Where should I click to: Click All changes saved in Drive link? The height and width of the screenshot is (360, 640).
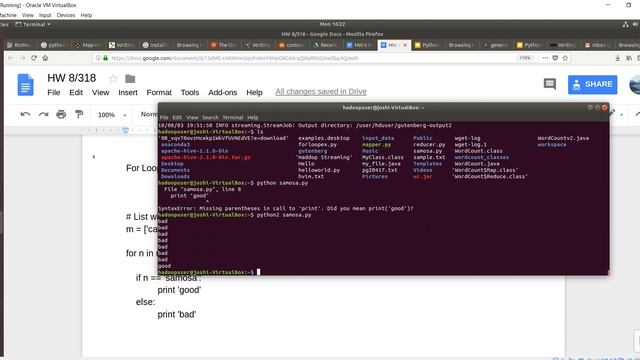point(321,92)
